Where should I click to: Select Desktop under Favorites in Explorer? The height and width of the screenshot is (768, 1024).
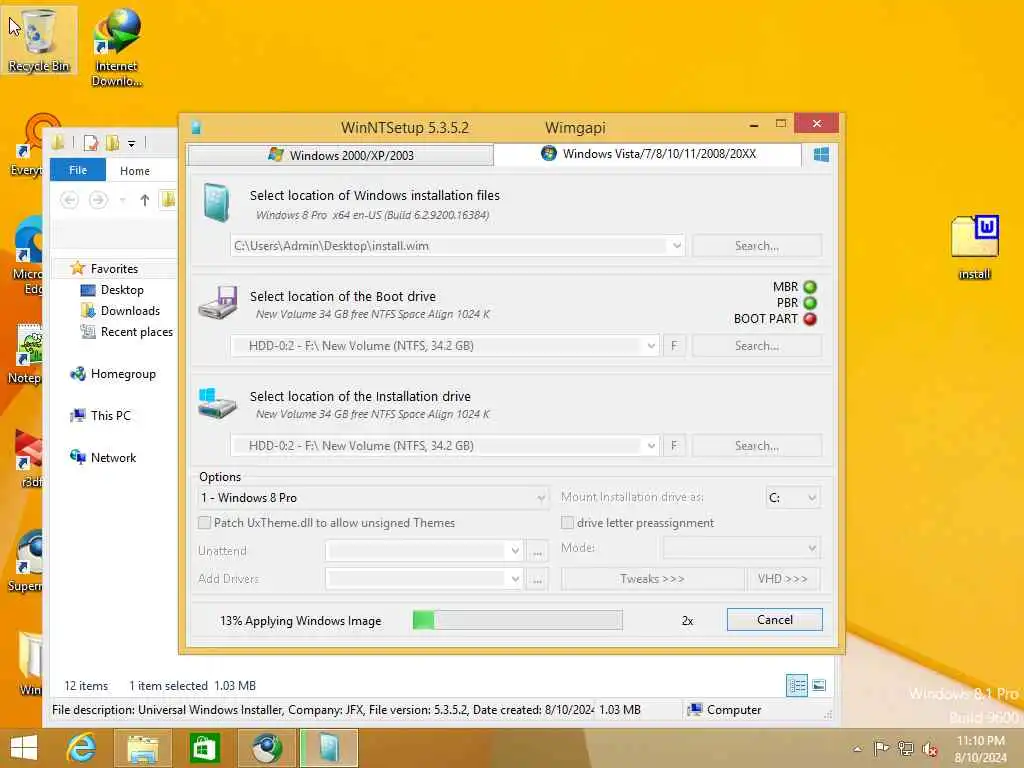pyautogui.click(x=112, y=289)
